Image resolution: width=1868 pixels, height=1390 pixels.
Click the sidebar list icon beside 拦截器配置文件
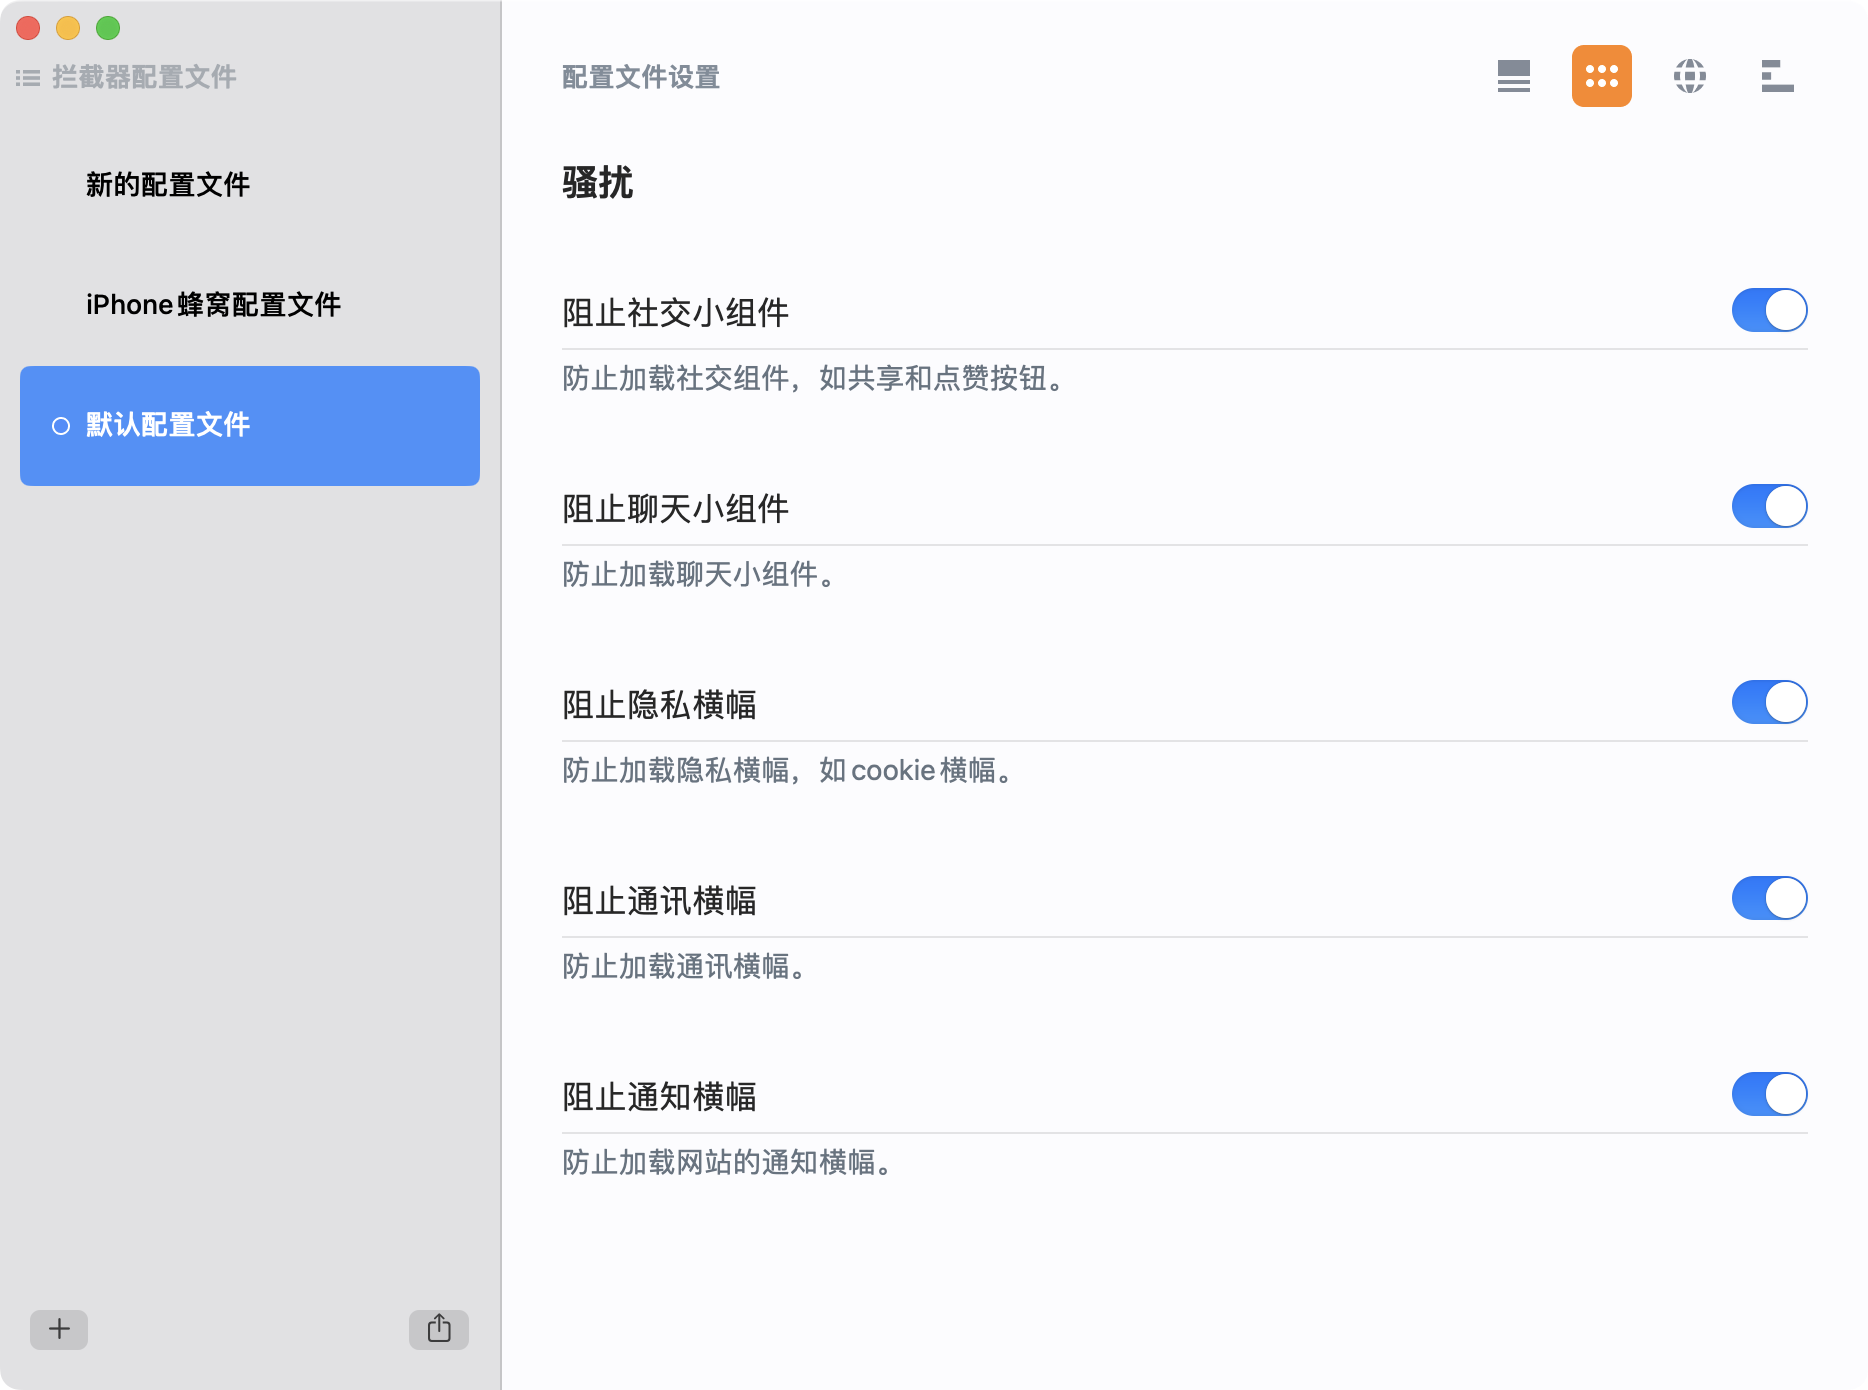28,78
